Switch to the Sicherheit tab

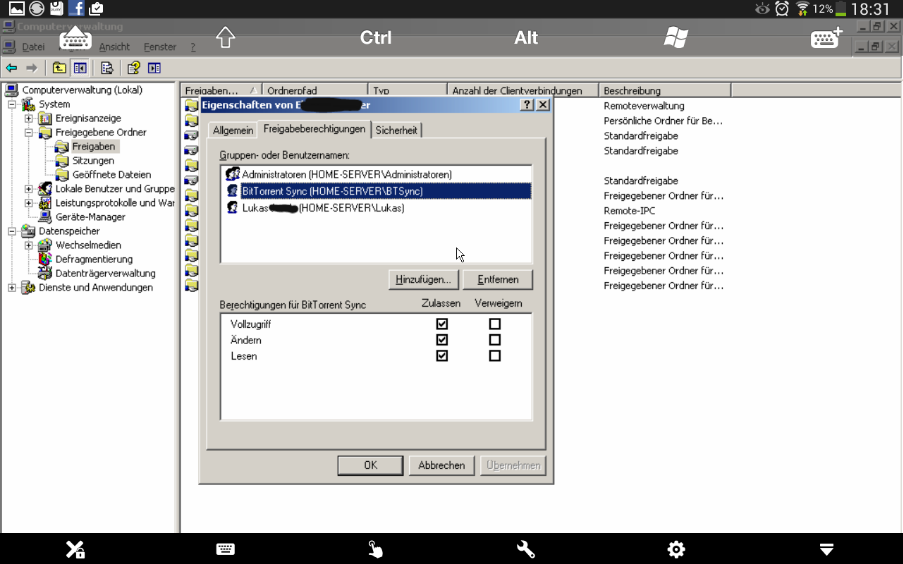point(396,130)
